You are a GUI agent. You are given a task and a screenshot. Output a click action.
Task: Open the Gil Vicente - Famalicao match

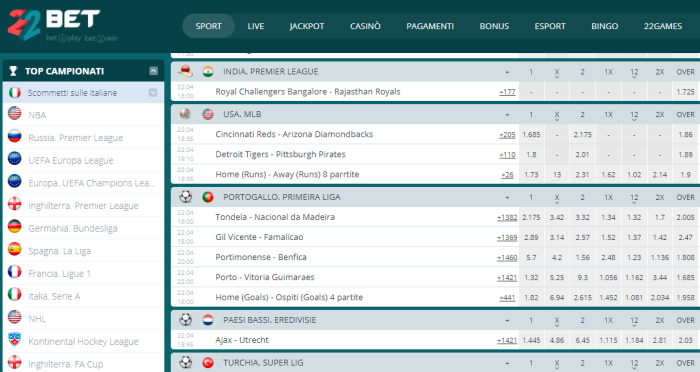pyautogui.click(x=259, y=237)
